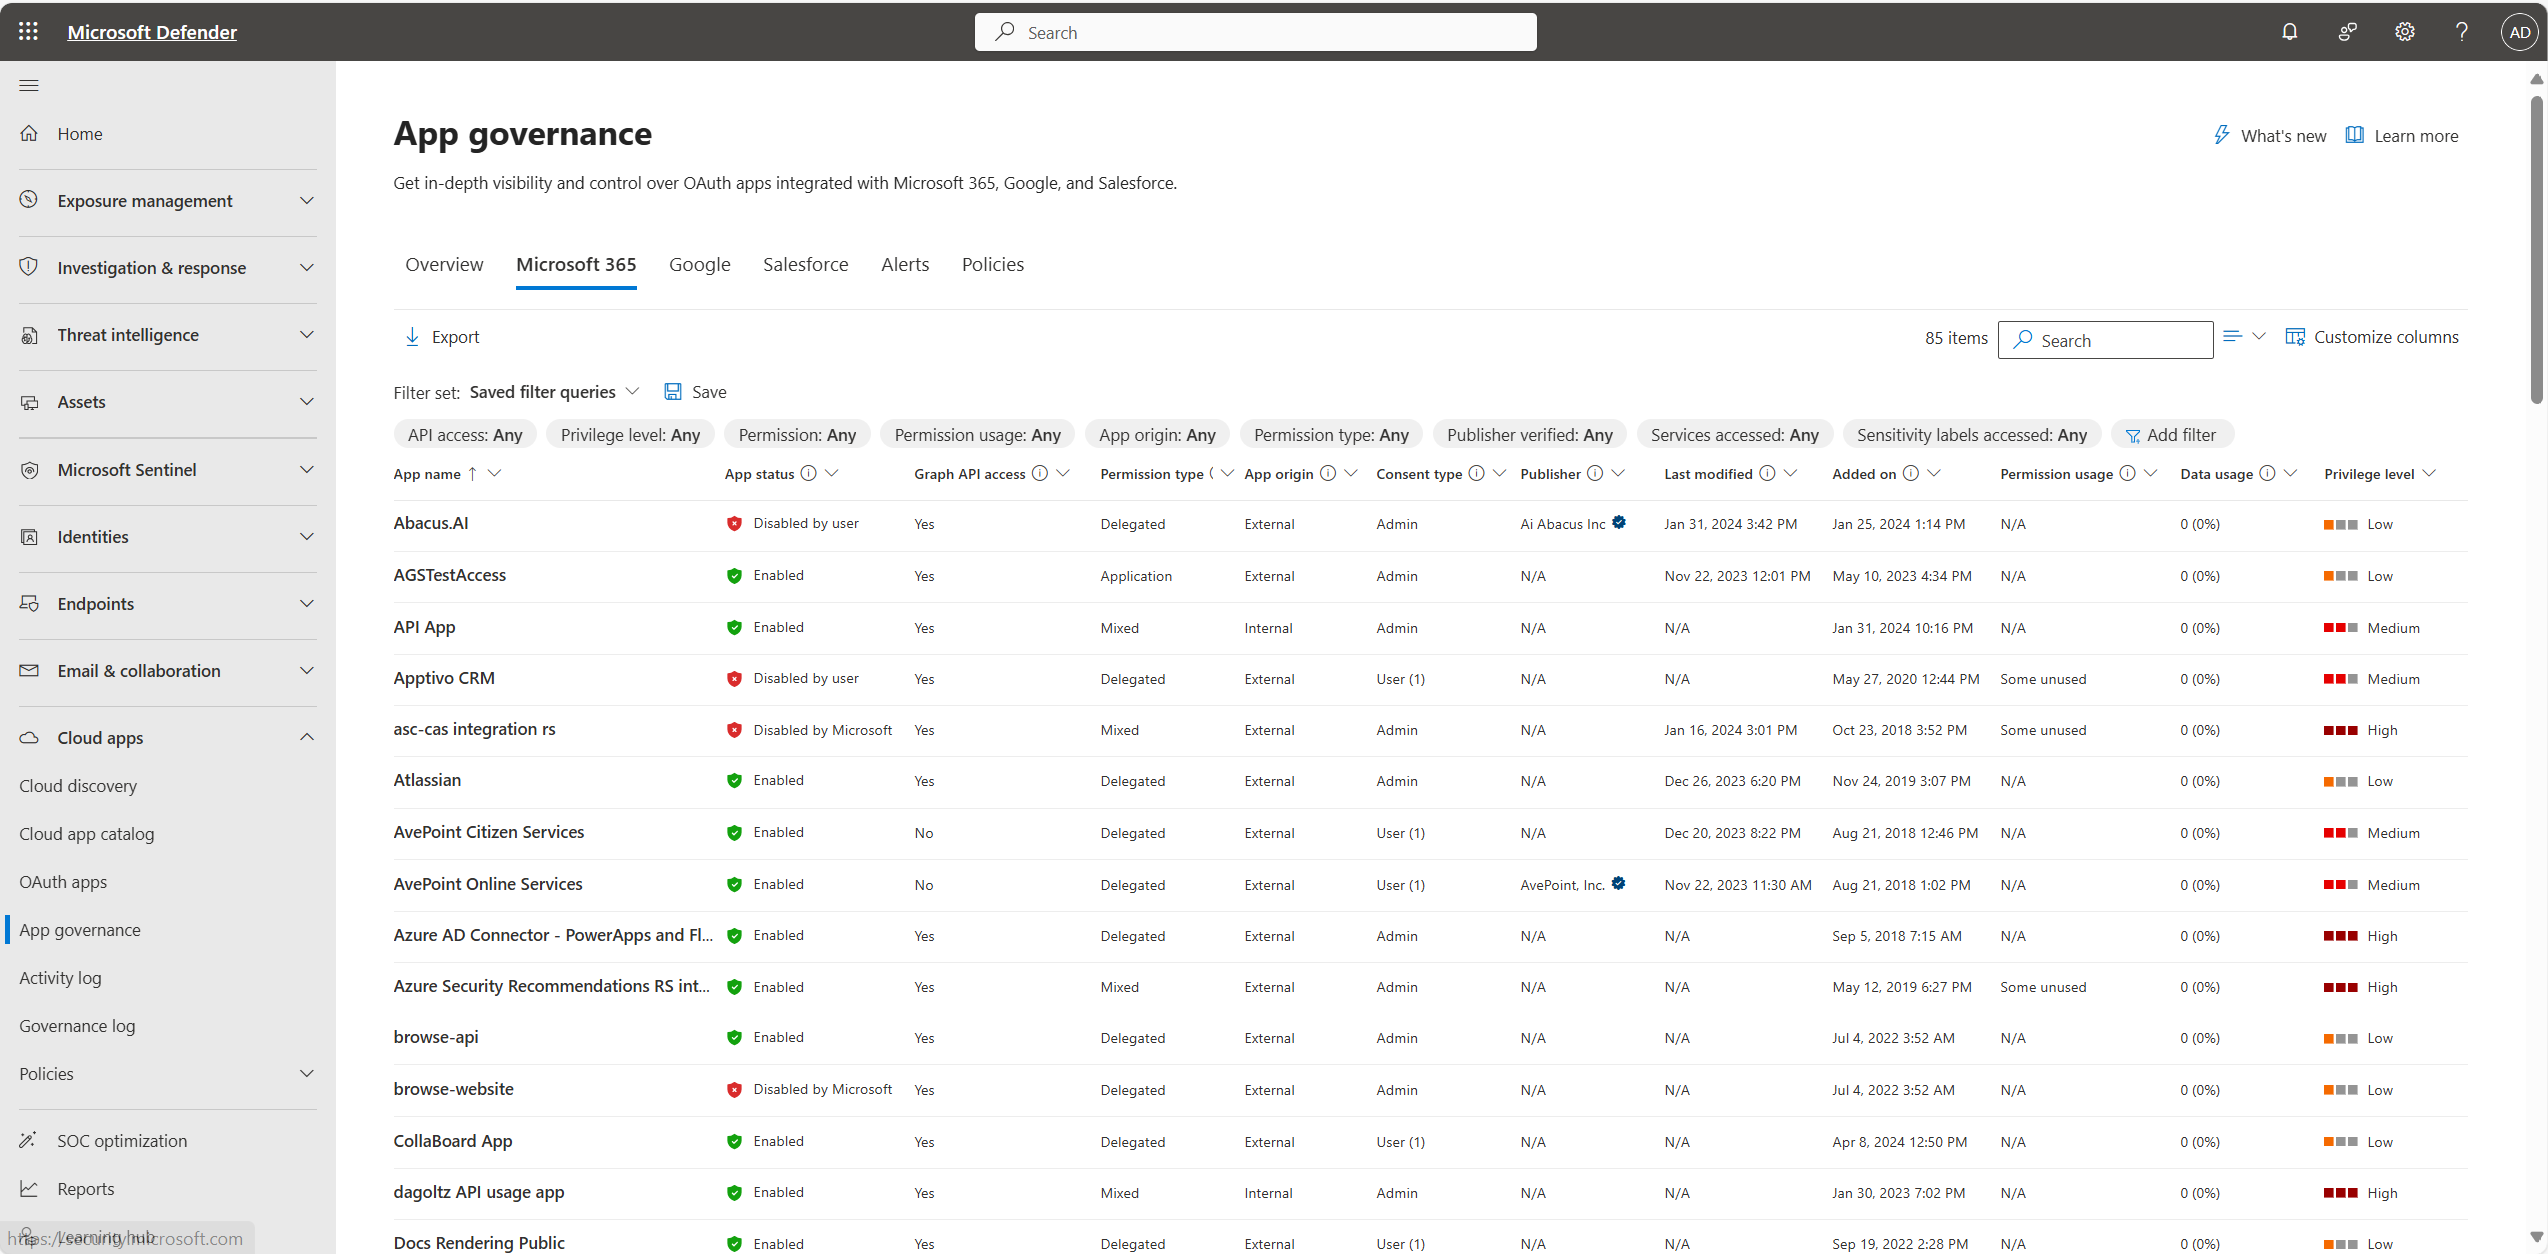
Task: Click the Export icon to download data
Action: [x=411, y=336]
